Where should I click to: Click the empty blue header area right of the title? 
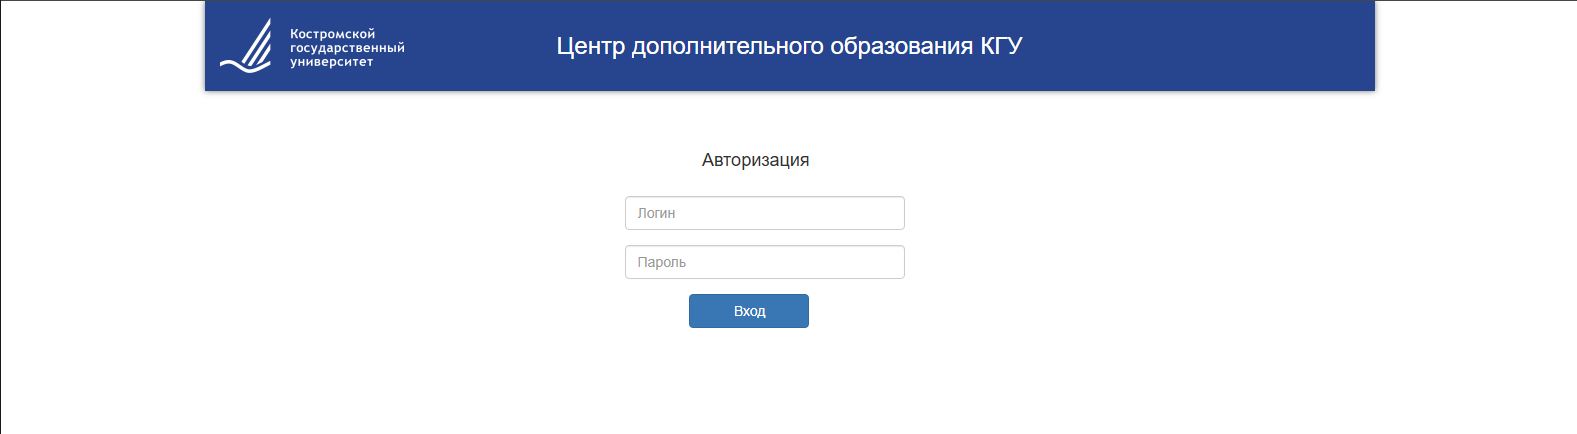point(1200,46)
